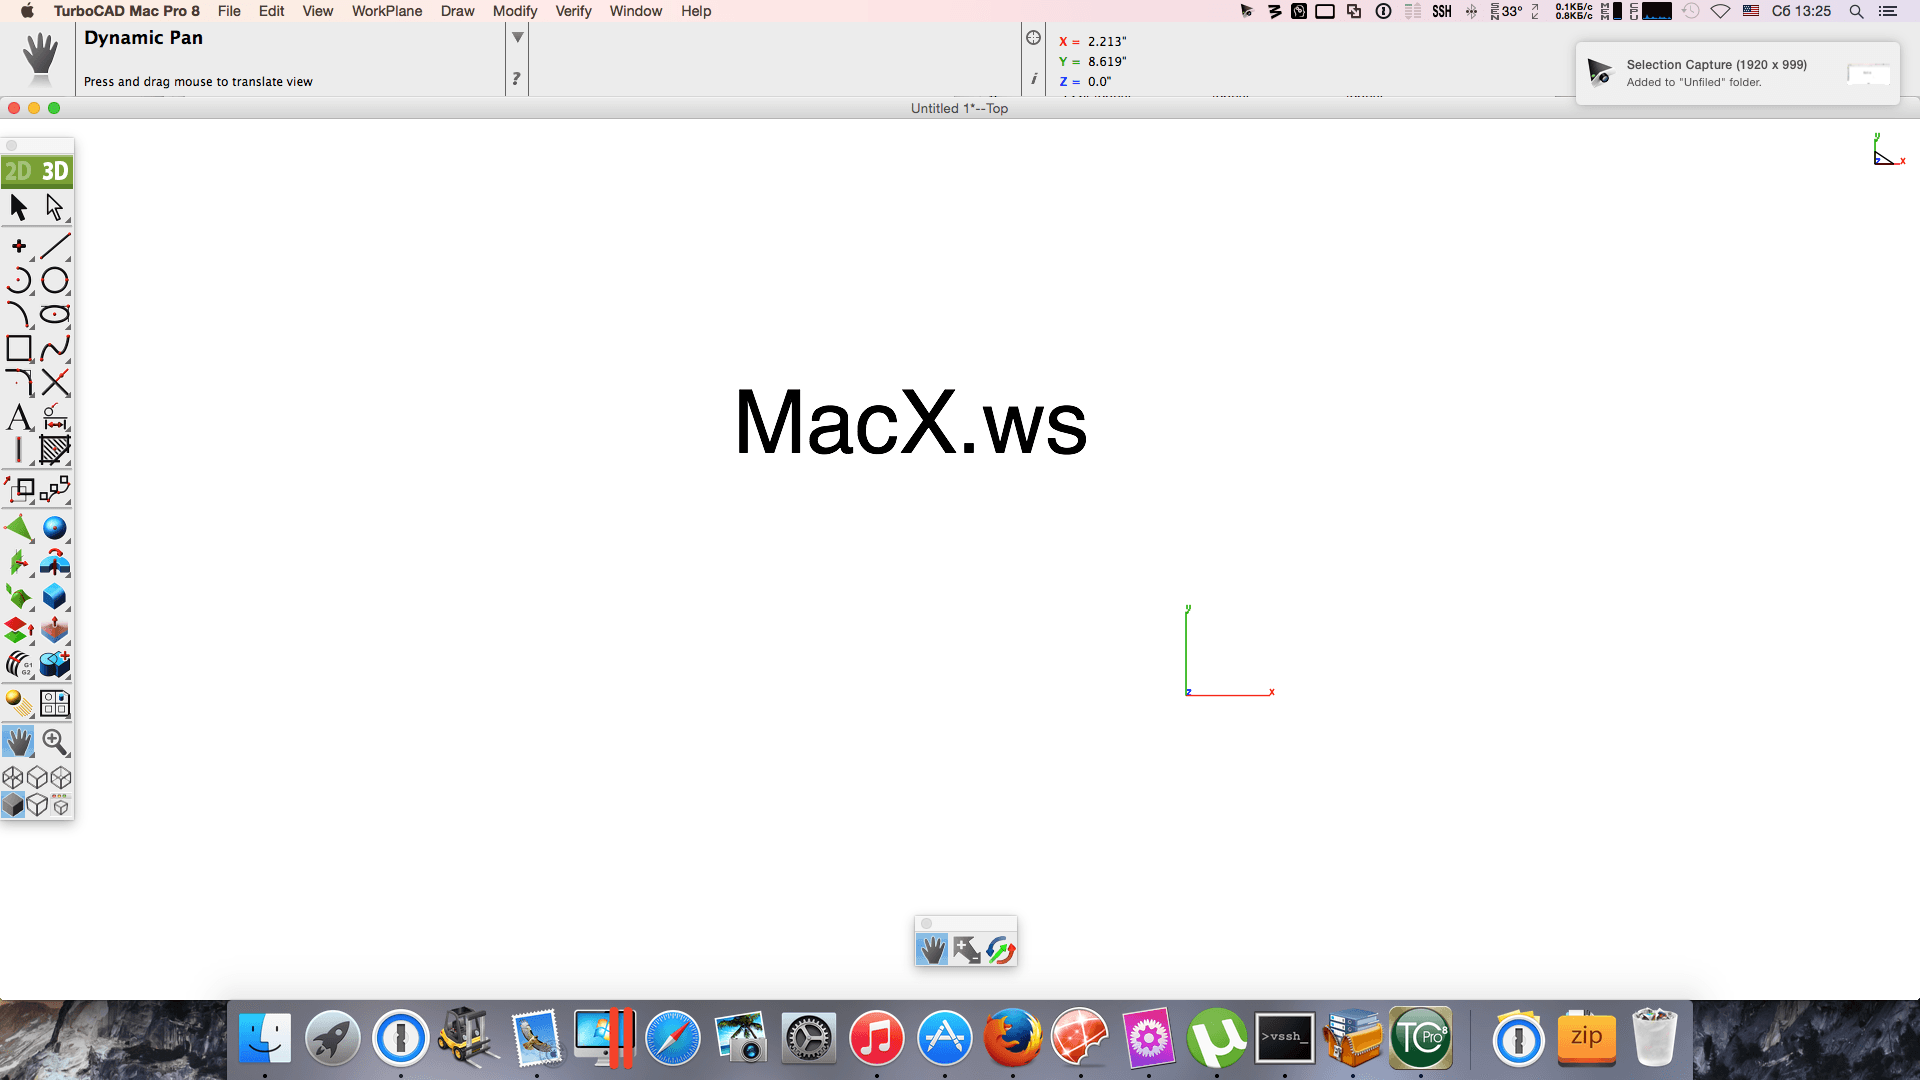Open the Modify menu
This screenshot has width=1920, height=1080.
coord(515,11)
